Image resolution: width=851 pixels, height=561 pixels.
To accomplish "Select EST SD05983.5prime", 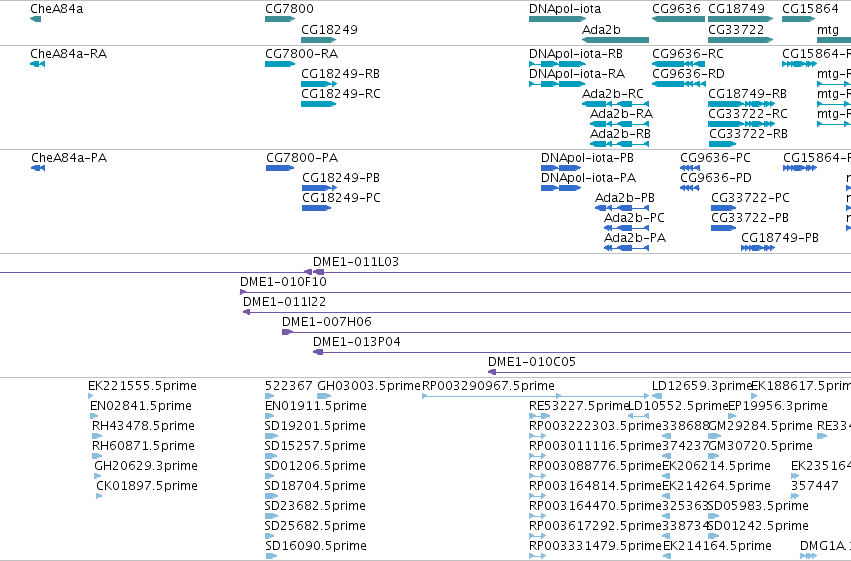I will point(758,506).
